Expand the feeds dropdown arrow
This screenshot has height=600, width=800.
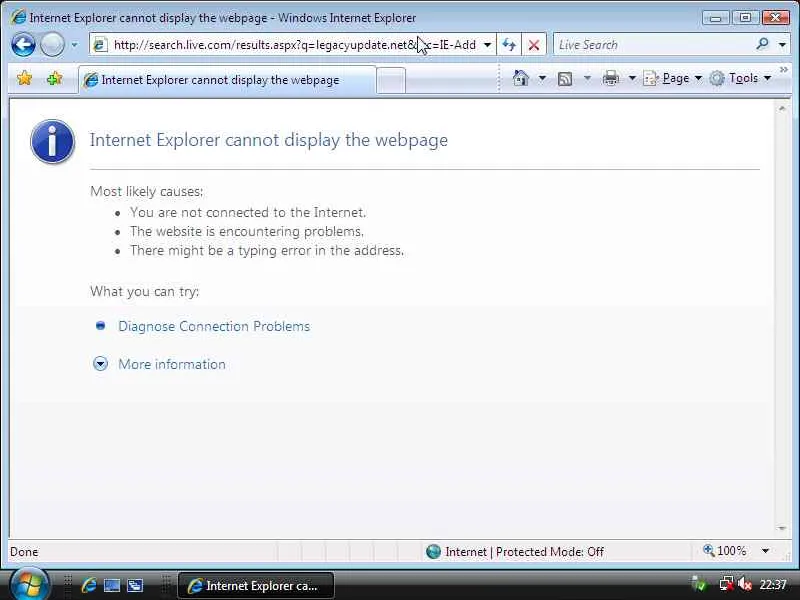587,78
